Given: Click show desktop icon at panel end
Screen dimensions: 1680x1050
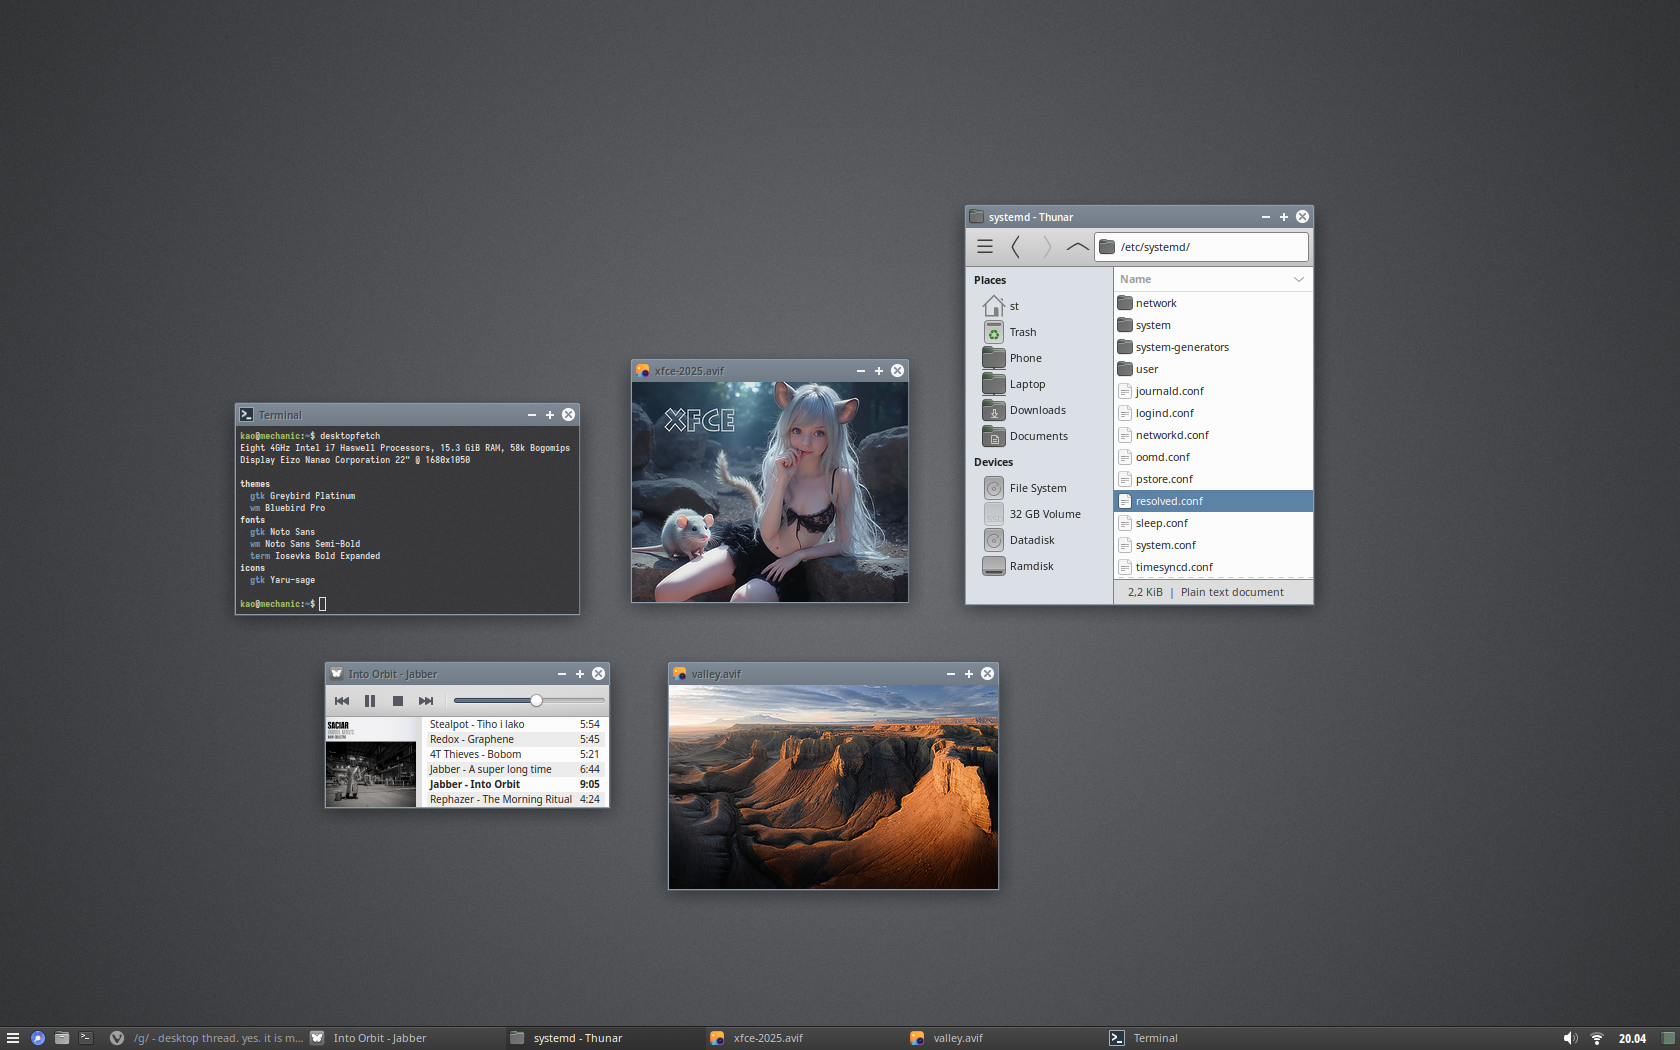Looking at the screenshot, I should coord(1668,1038).
